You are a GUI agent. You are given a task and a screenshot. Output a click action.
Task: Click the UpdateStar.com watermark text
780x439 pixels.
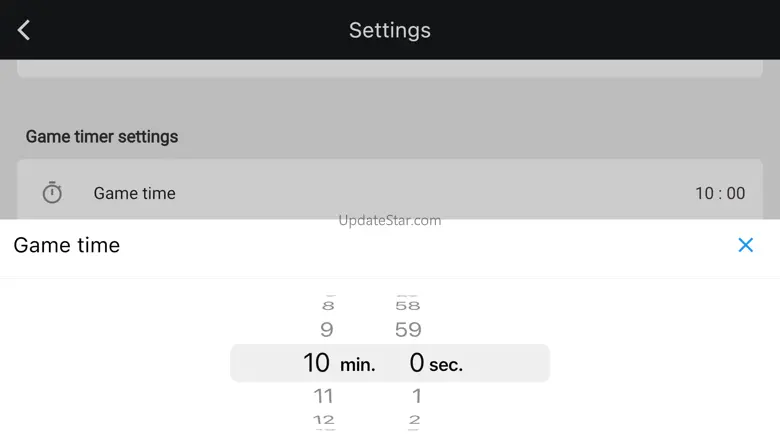(390, 220)
